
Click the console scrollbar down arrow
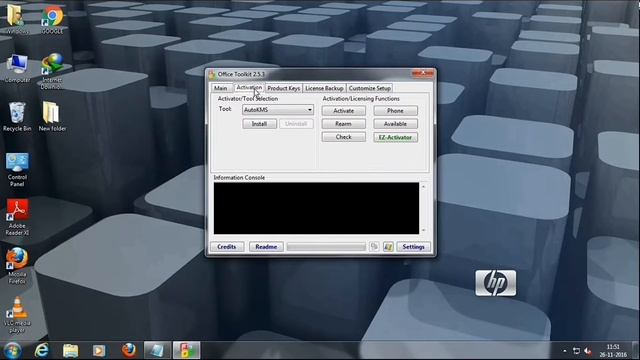click(423, 230)
